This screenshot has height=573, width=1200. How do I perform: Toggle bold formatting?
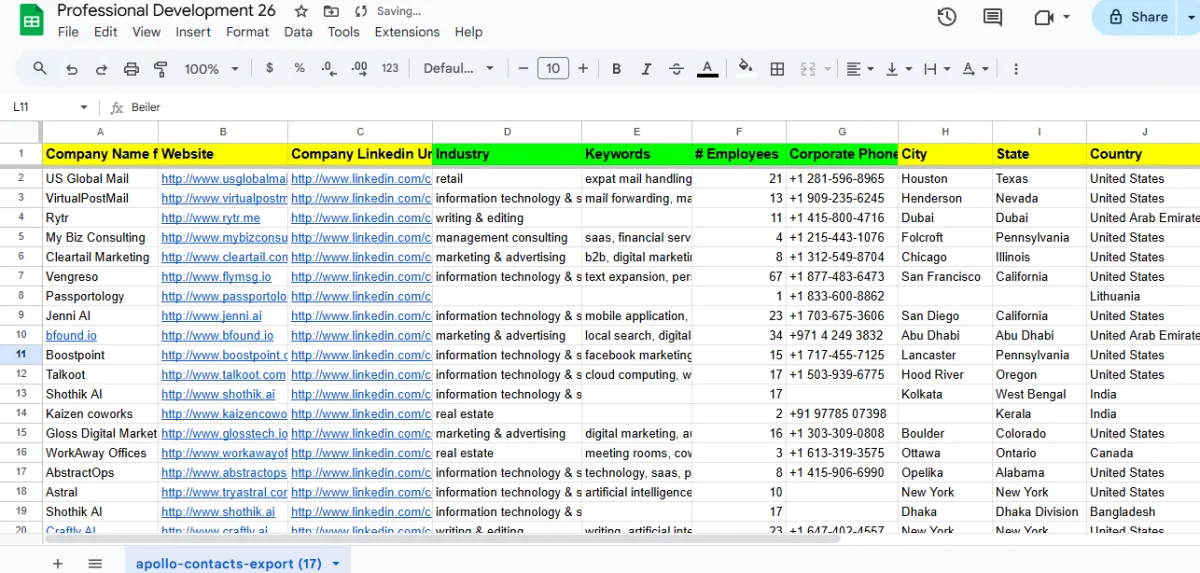617,69
